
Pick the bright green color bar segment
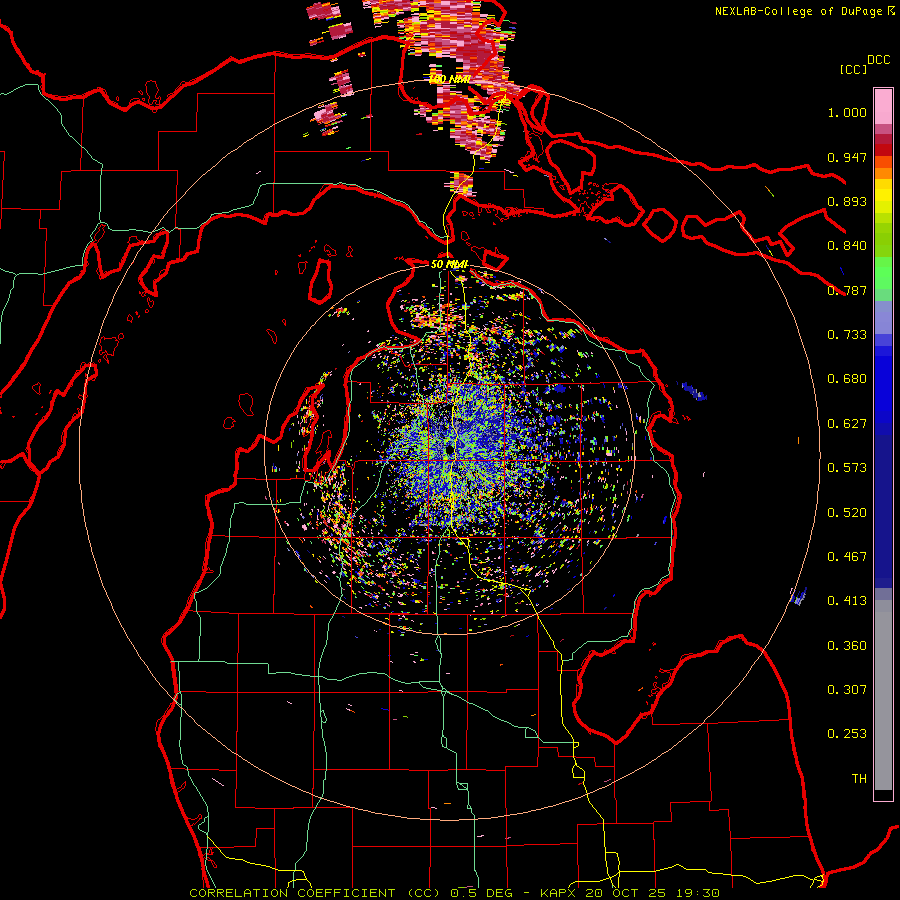(x=883, y=273)
